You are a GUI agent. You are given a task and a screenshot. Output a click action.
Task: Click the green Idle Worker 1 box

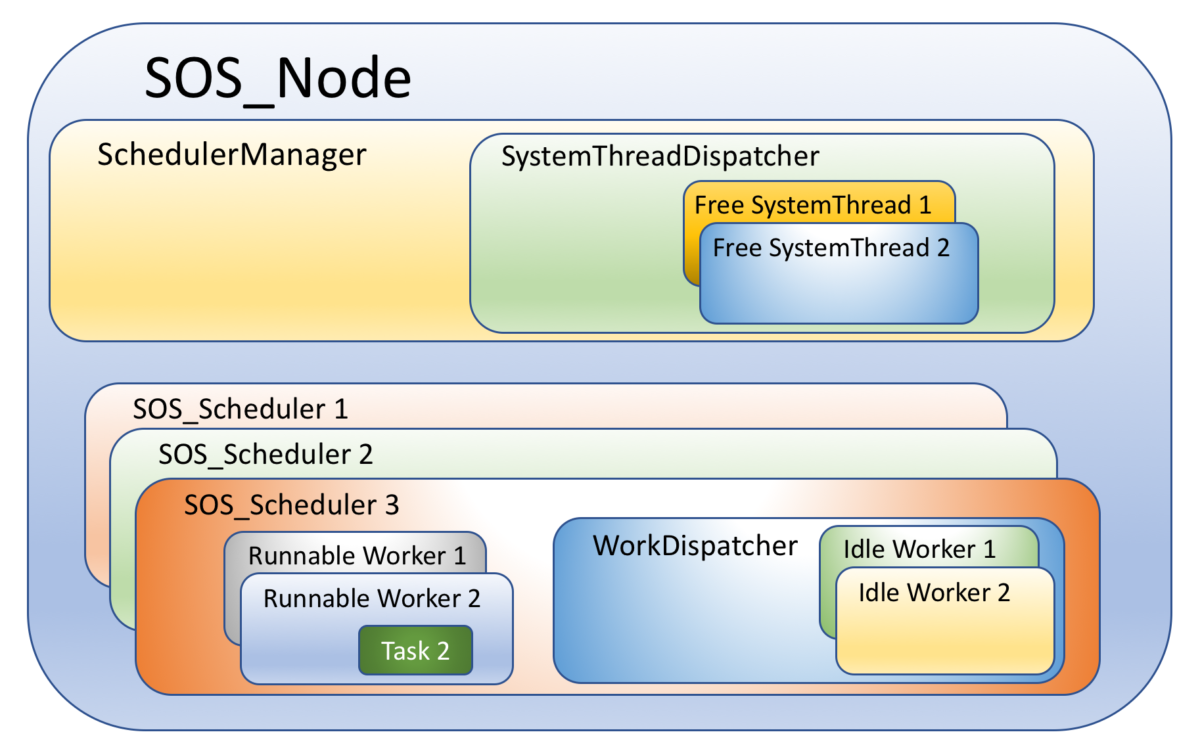point(919,549)
